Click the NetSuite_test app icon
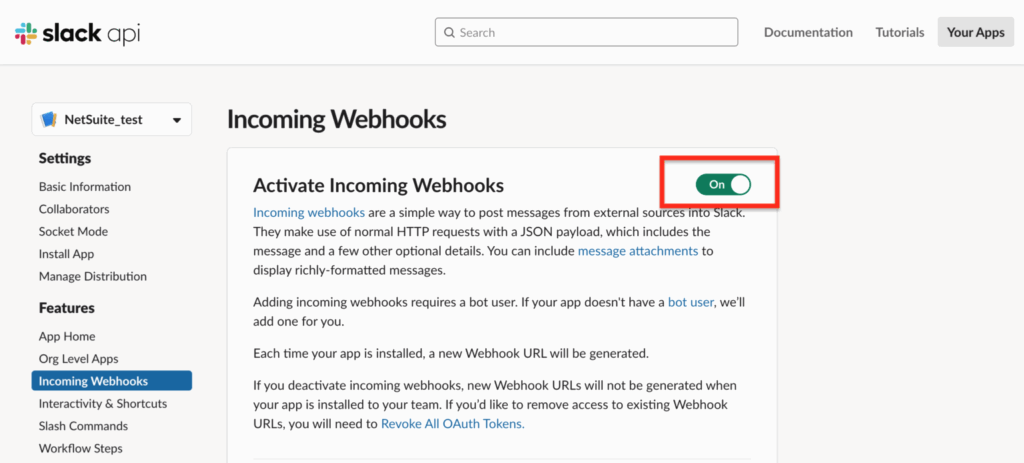Image resolution: width=1024 pixels, height=463 pixels. pyautogui.click(x=49, y=120)
